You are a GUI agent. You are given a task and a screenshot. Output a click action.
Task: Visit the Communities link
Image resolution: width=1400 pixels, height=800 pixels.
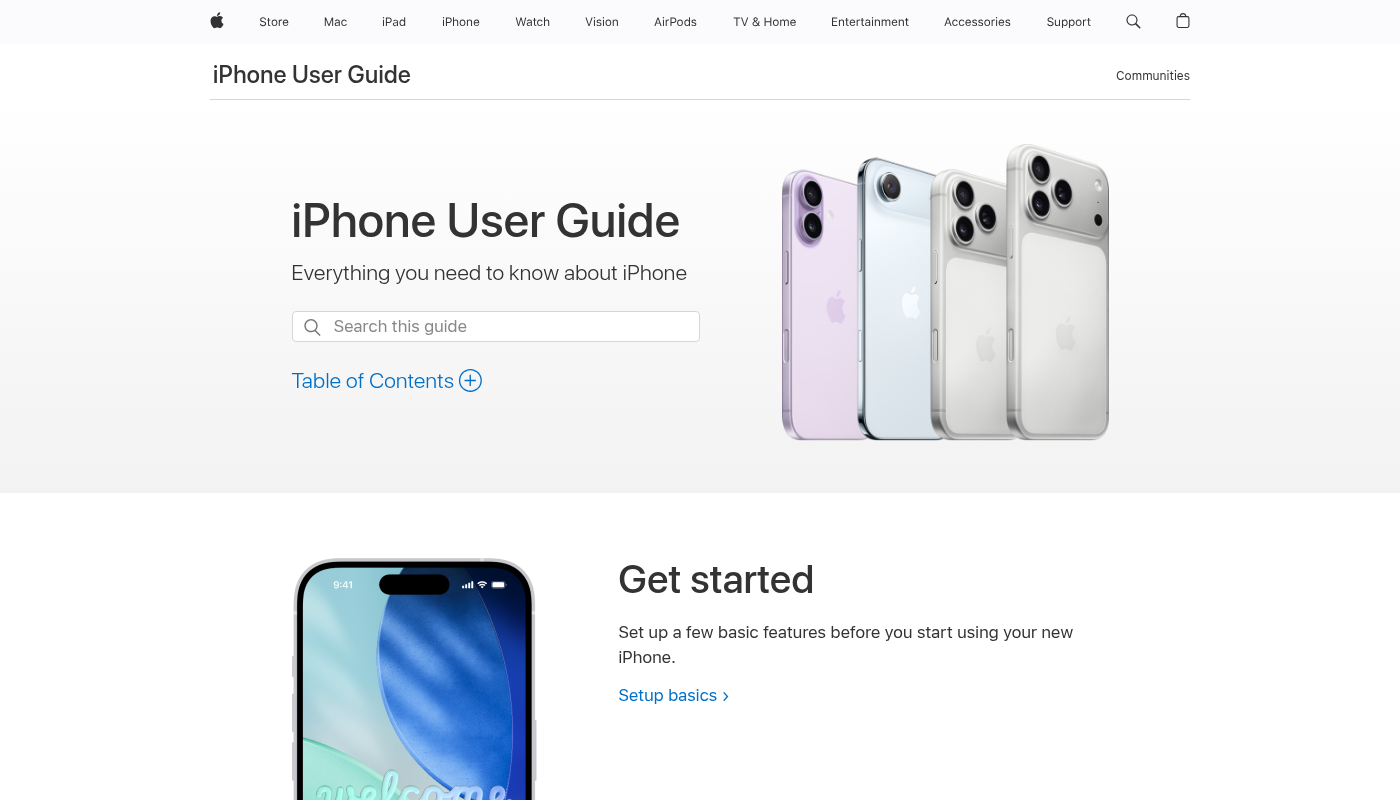point(1153,76)
